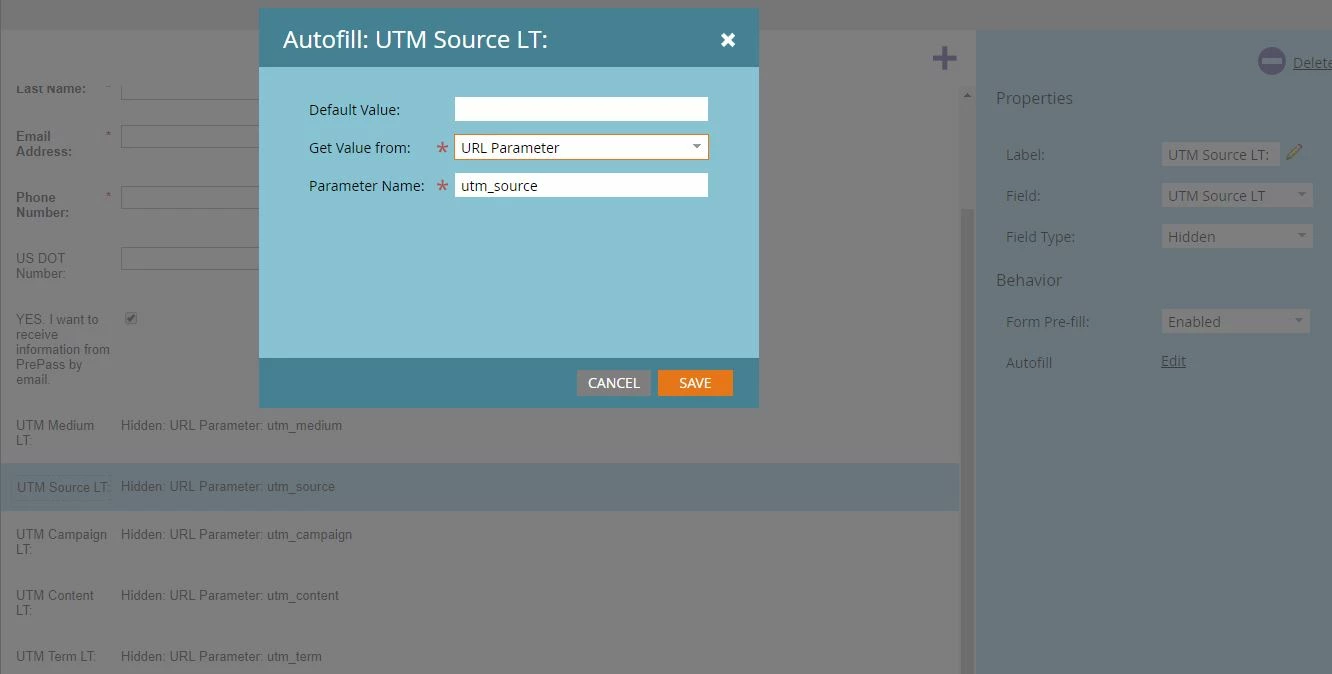Click the Parameter Name field containing utm_source
The image size is (1332, 674).
(x=581, y=185)
